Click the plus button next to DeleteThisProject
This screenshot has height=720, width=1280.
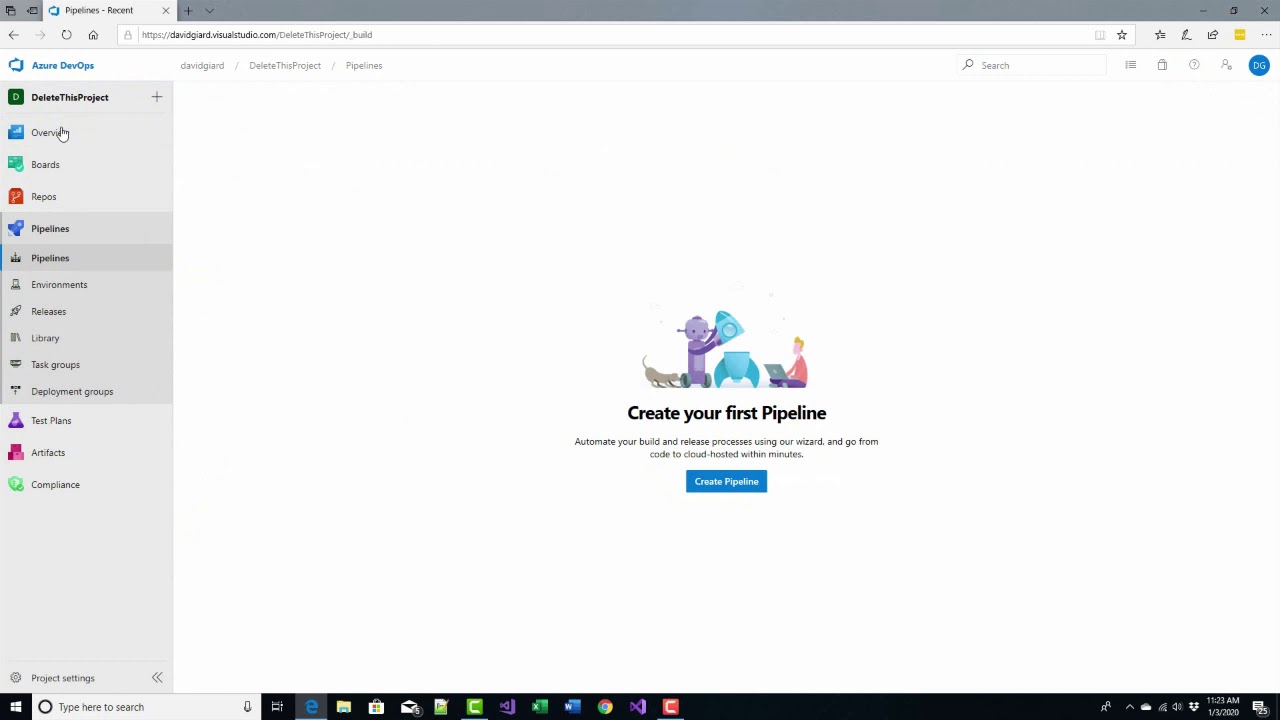point(156,97)
